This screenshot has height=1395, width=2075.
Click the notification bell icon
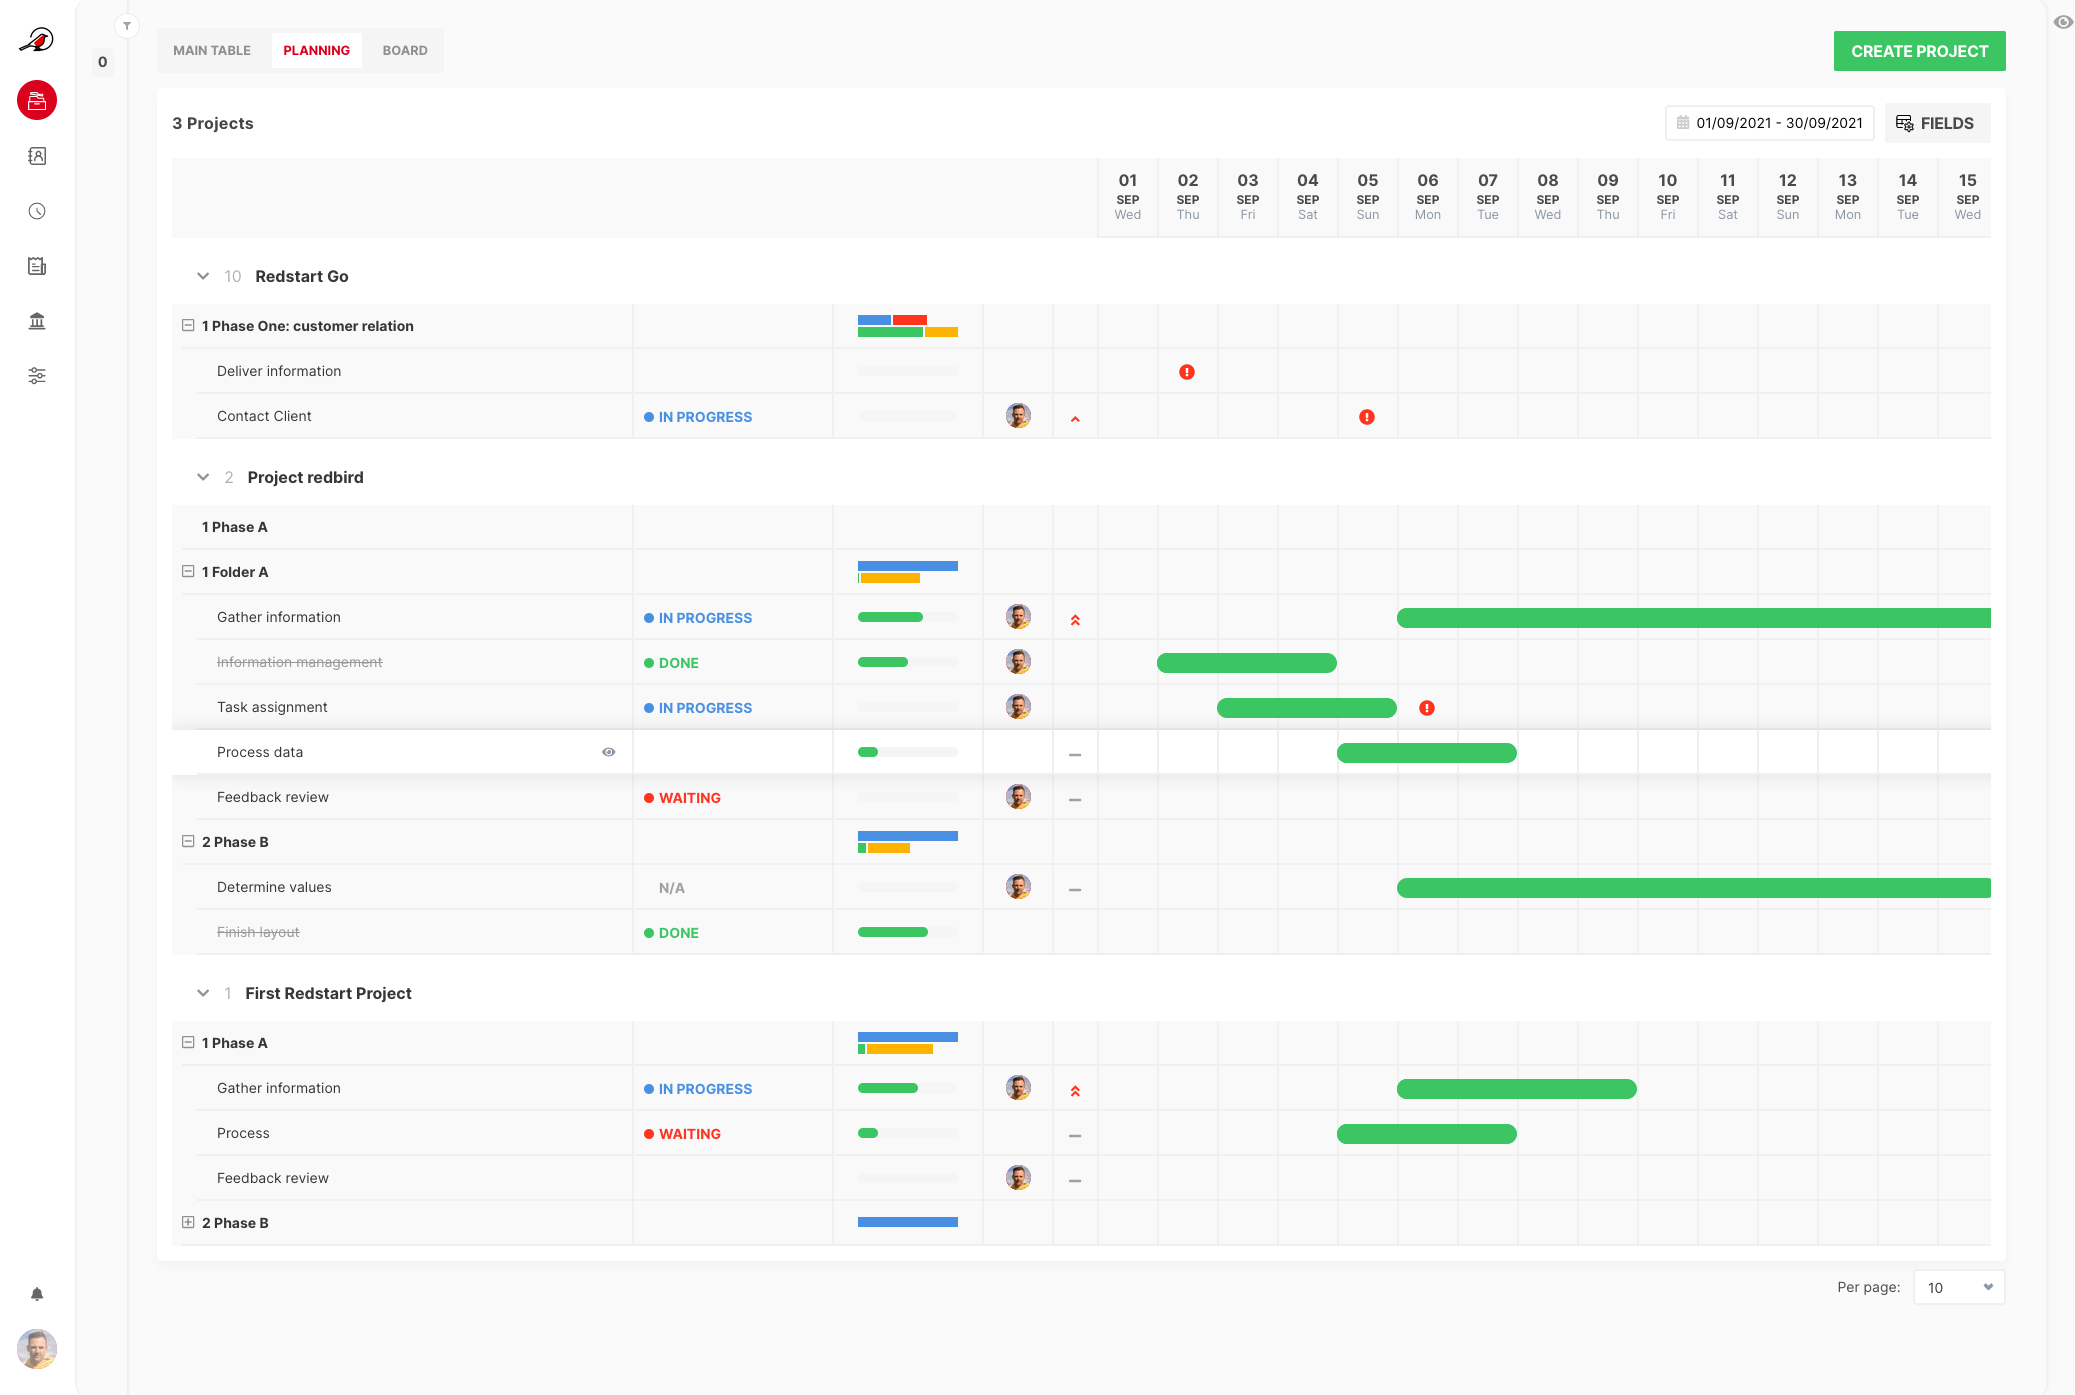(37, 1294)
